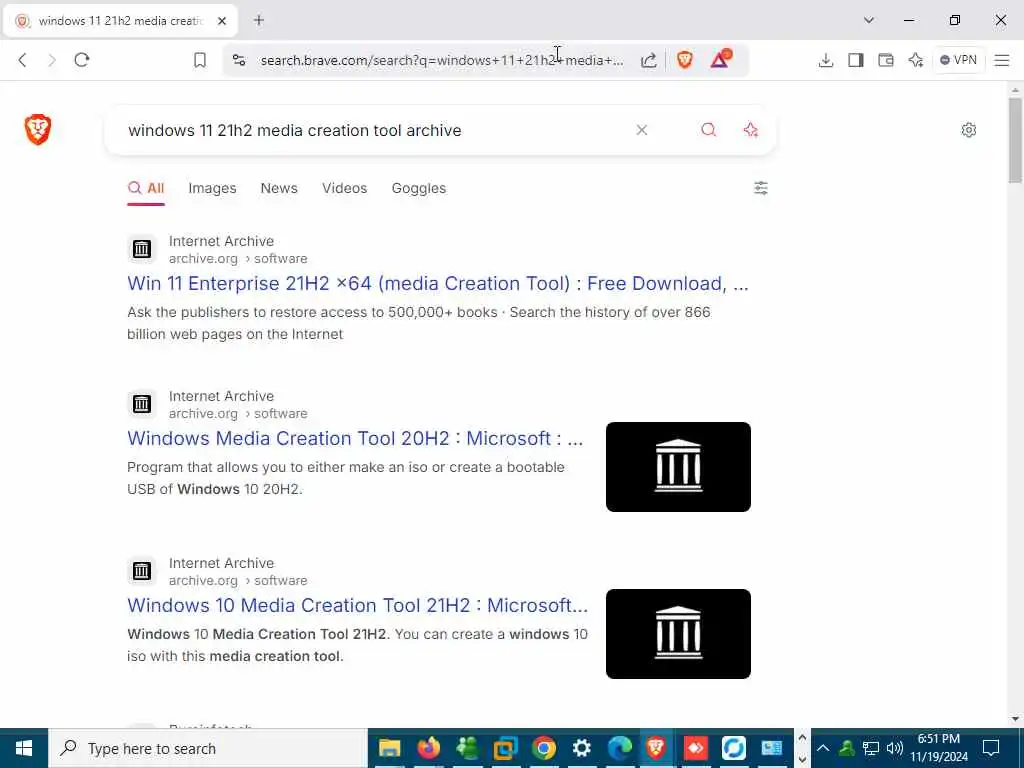This screenshot has width=1024, height=768.
Task: Click the address bar URL
Action: pos(441,60)
